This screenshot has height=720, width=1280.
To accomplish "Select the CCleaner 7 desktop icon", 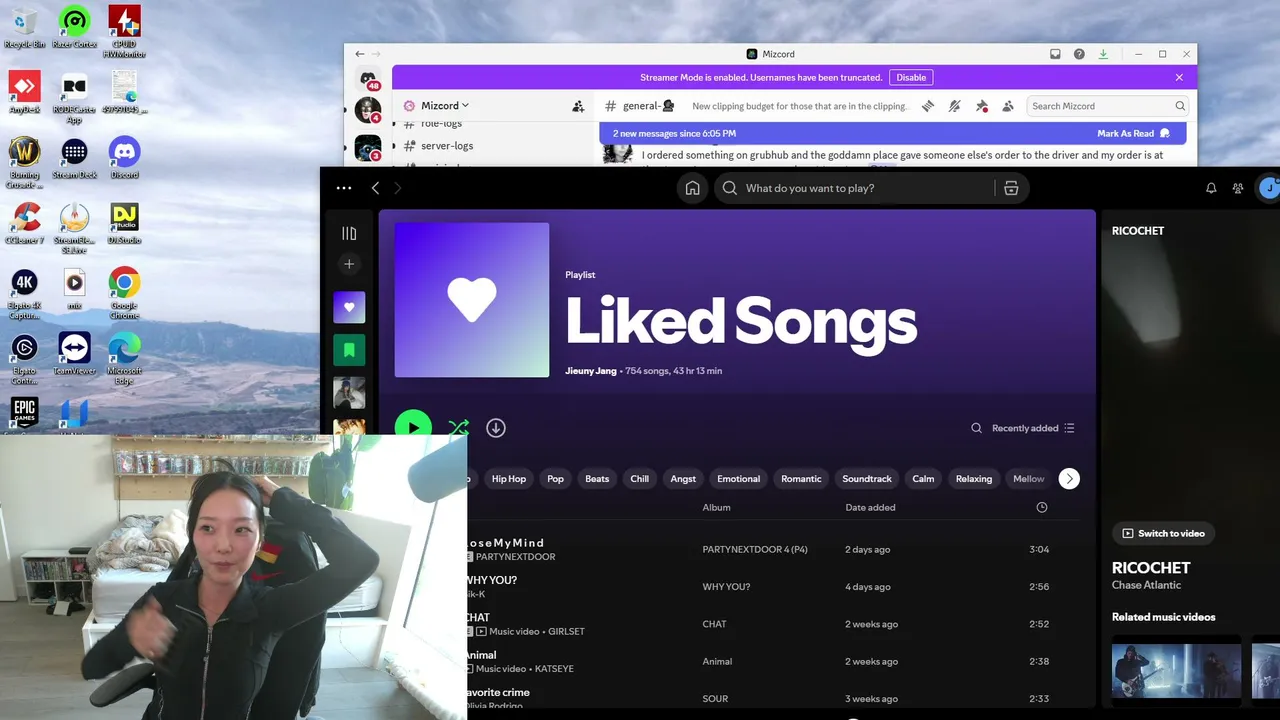I will [x=25, y=223].
